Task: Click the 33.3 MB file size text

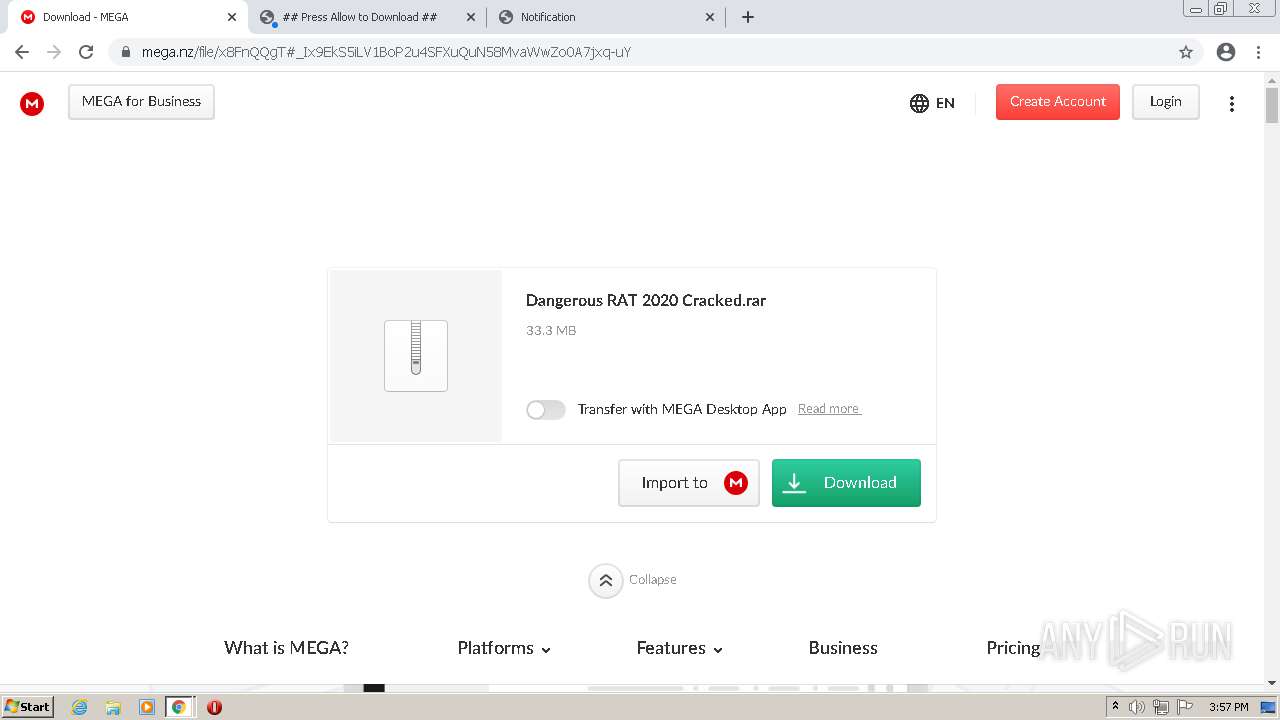Action: [x=551, y=331]
